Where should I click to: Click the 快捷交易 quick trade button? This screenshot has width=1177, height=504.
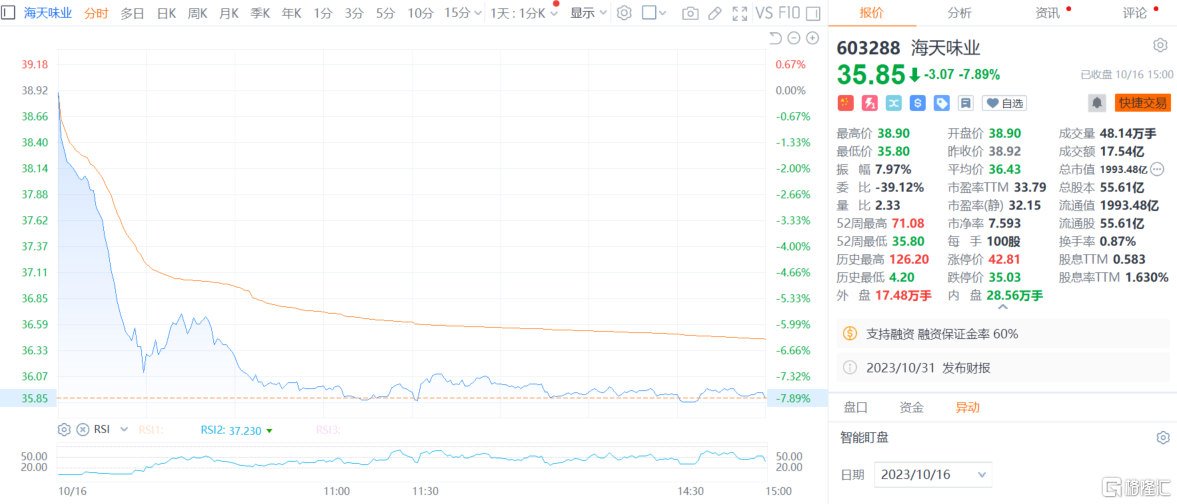coord(1142,102)
